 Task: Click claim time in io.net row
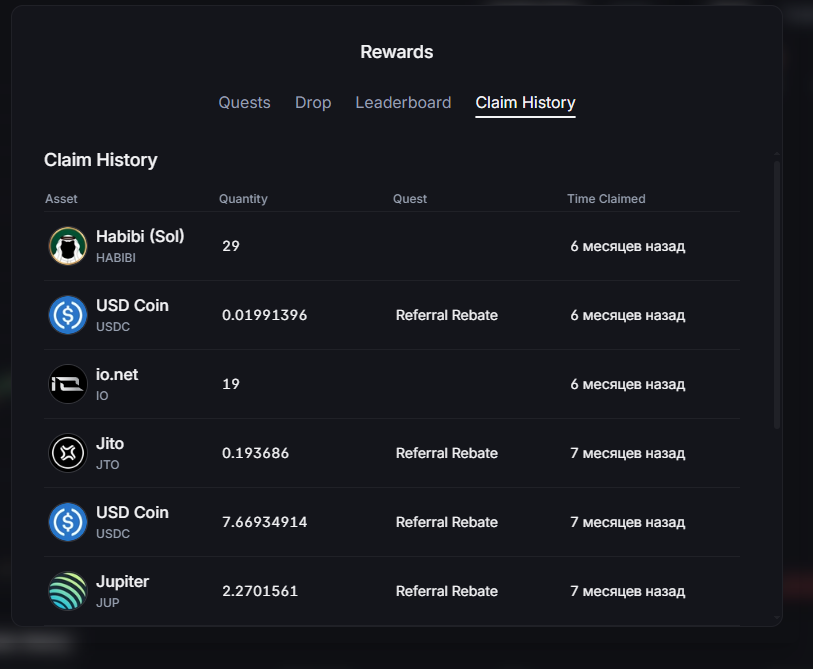coord(627,384)
